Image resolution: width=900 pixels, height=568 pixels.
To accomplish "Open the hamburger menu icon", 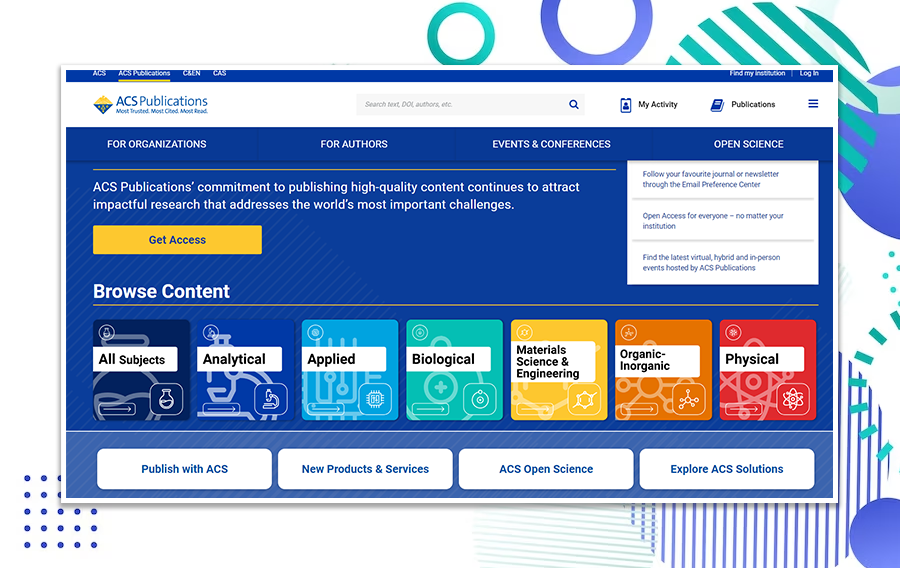I will click(x=813, y=104).
